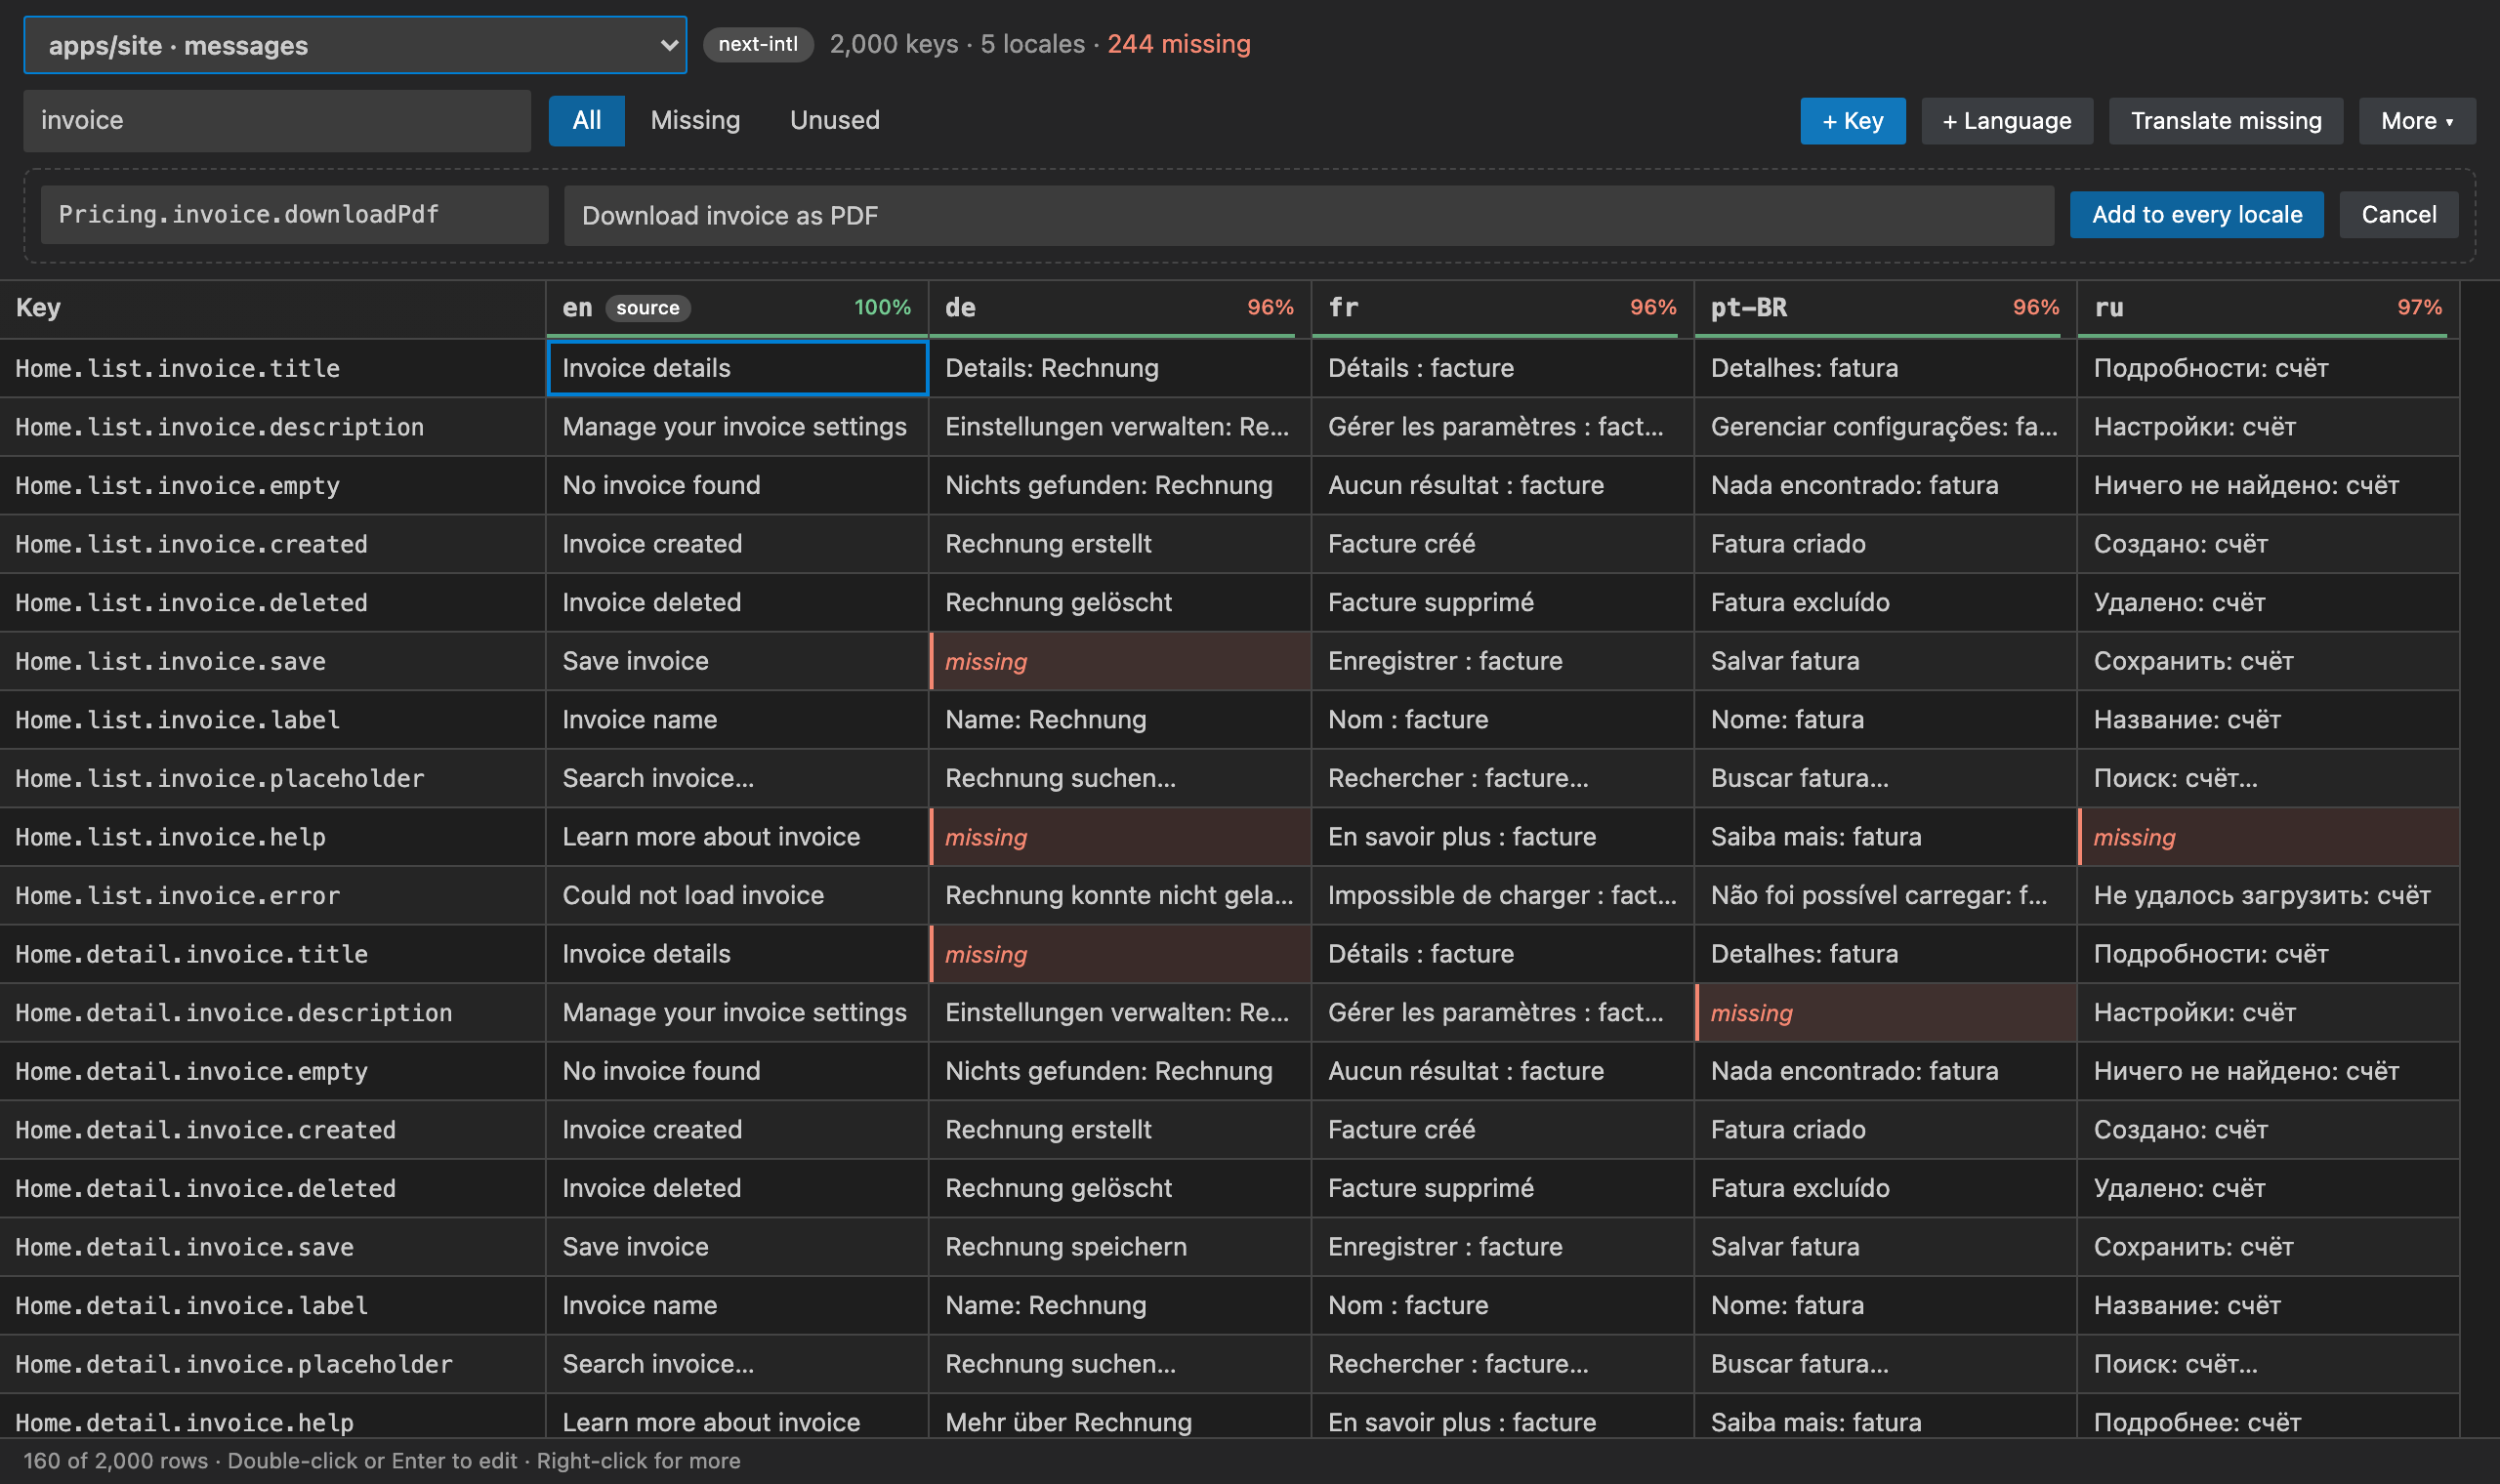
Task: Select key Home.list.invoice.description
Action: (x=272, y=428)
